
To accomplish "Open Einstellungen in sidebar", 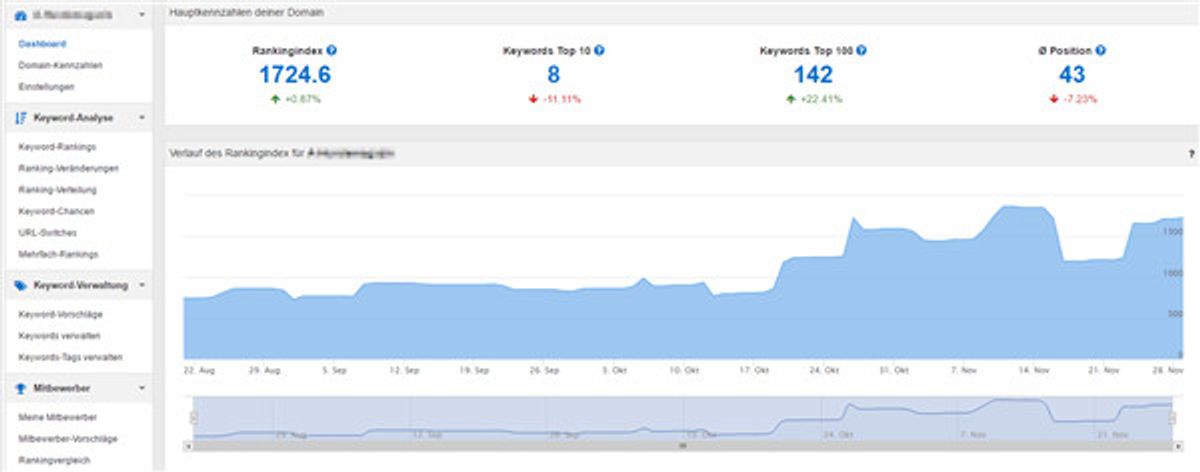I will pyautogui.click(x=46, y=87).
